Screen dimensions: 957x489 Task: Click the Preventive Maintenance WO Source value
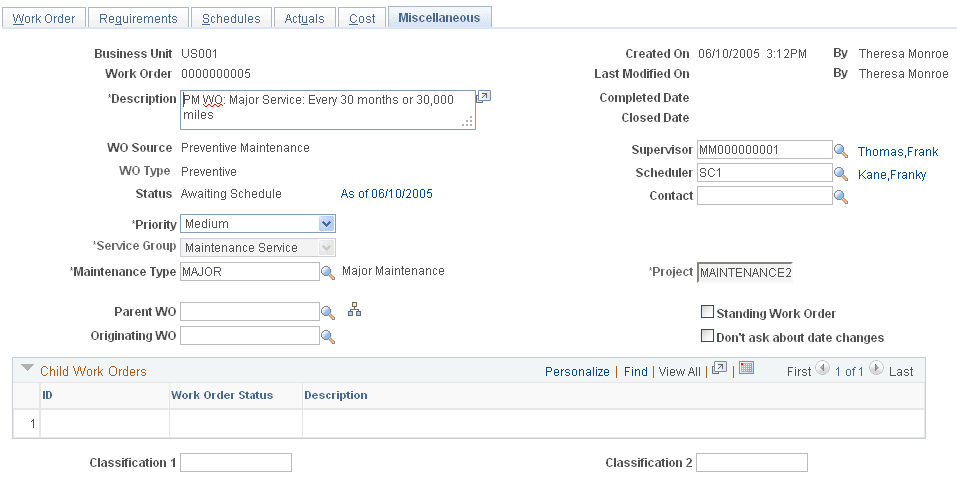tap(245, 148)
